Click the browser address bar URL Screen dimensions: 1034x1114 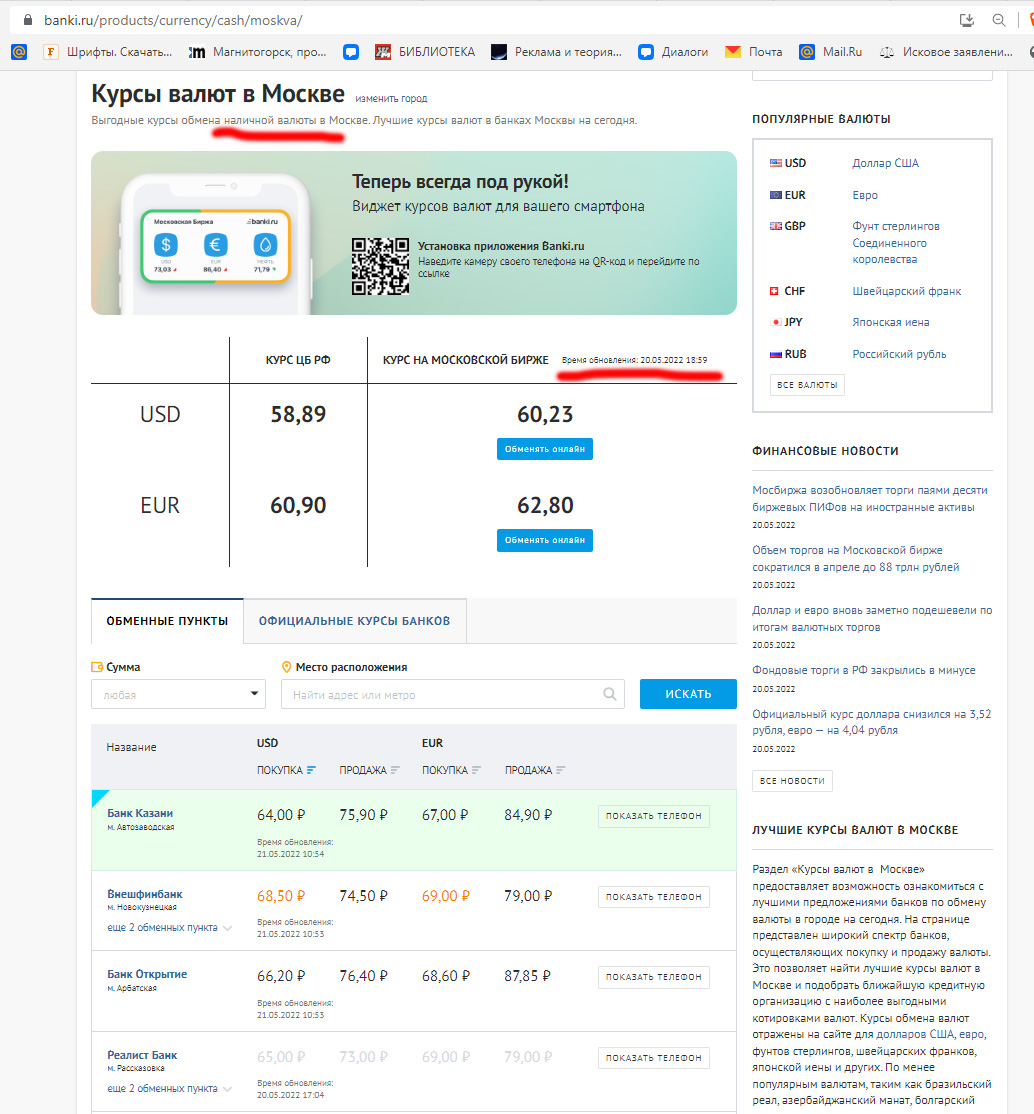point(173,20)
